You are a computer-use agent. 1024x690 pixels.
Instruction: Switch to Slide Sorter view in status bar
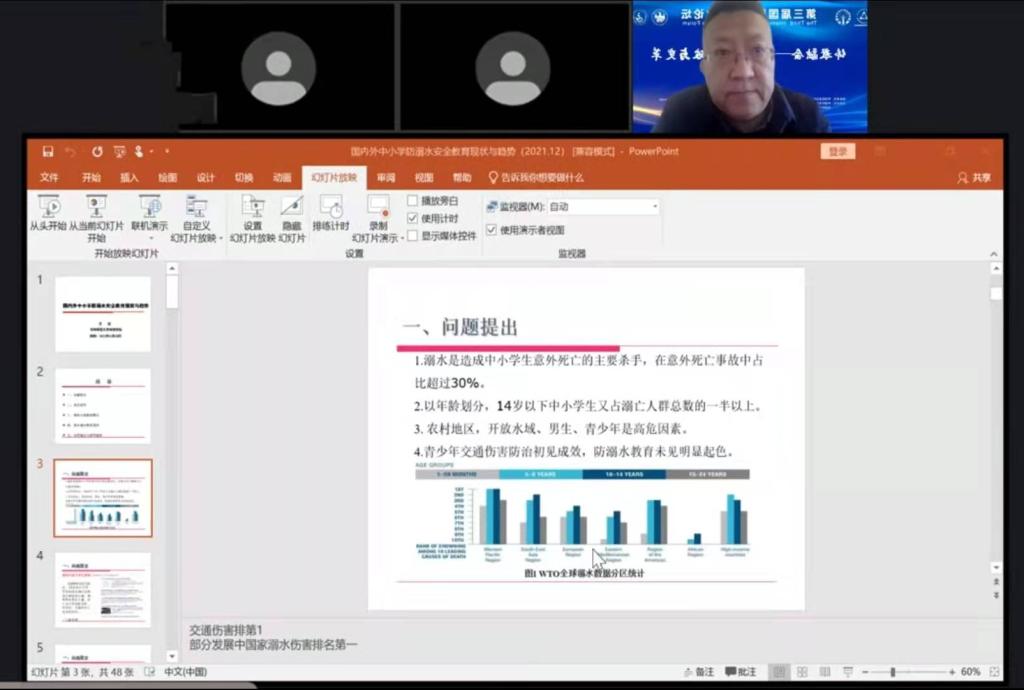pyautogui.click(x=800, y=672)
